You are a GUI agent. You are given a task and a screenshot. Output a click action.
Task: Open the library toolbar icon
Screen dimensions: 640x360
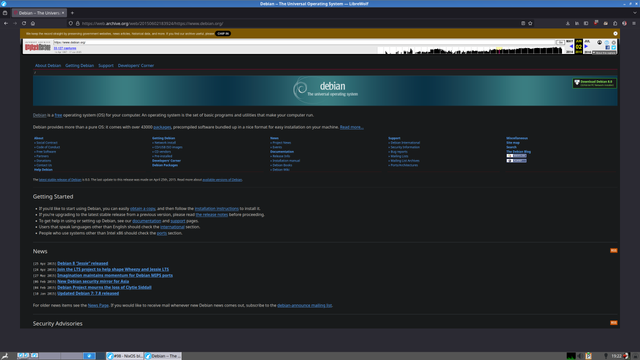577,23
